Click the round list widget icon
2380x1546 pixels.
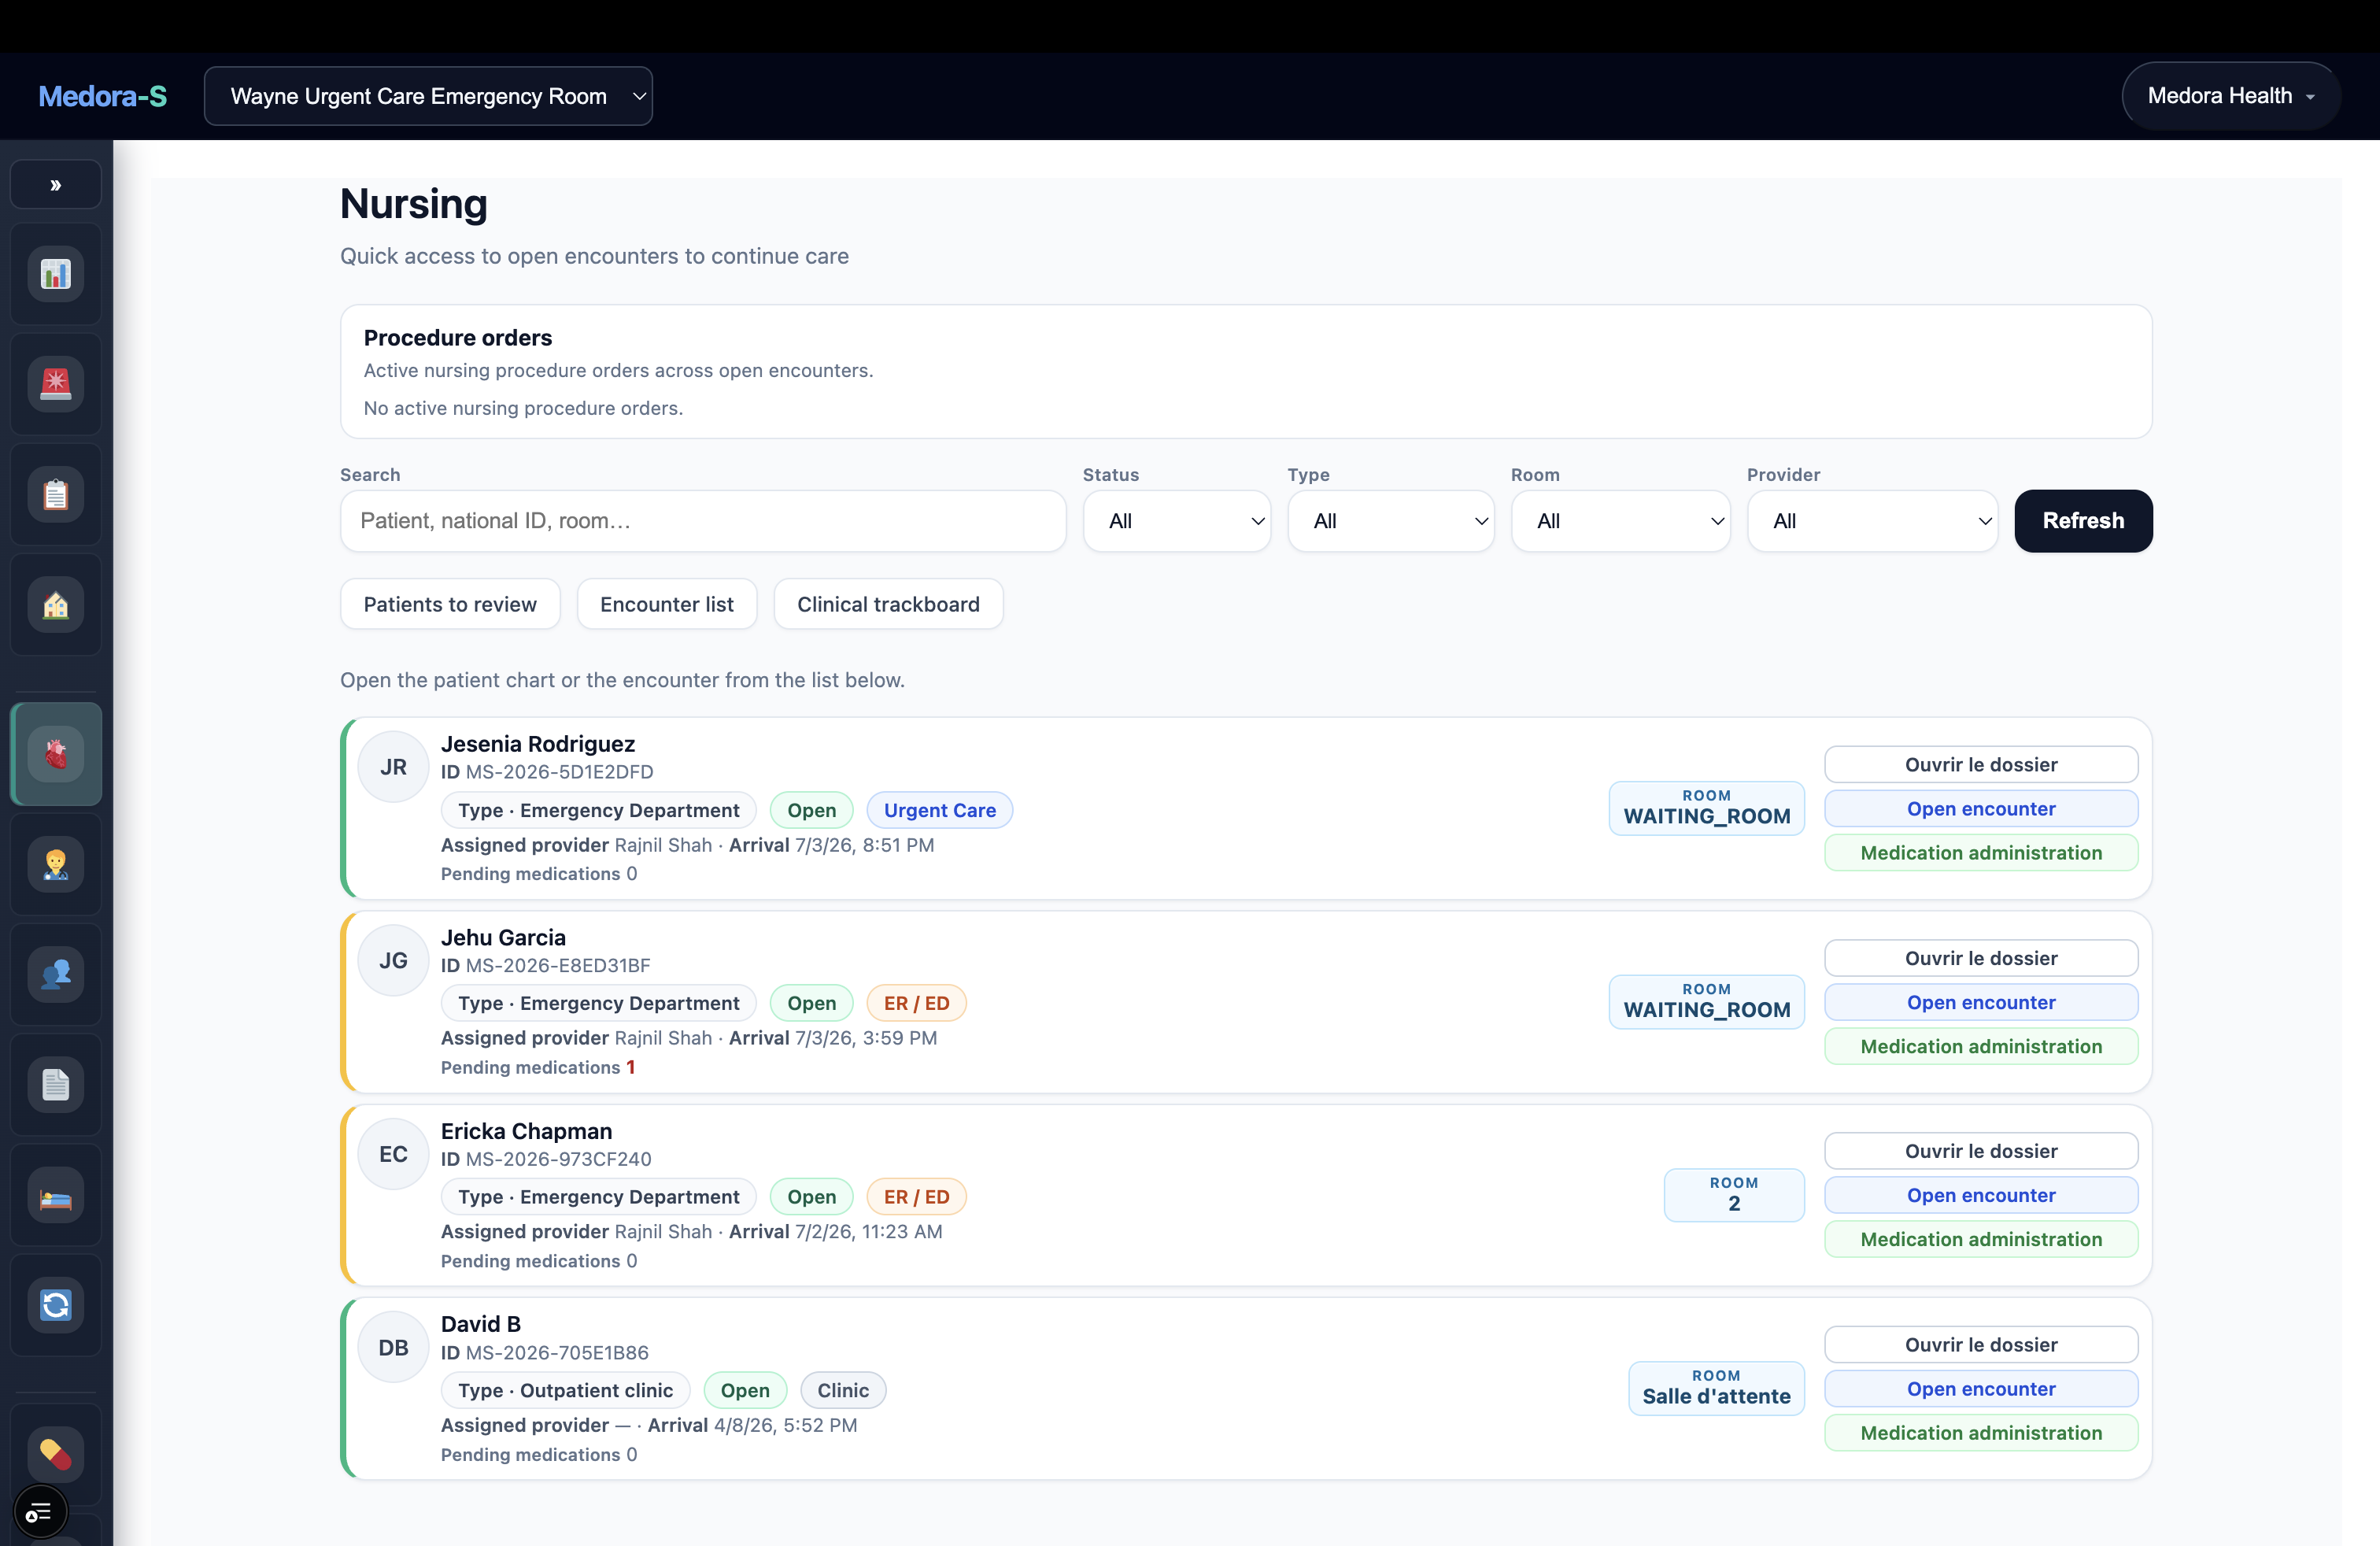40,1512
